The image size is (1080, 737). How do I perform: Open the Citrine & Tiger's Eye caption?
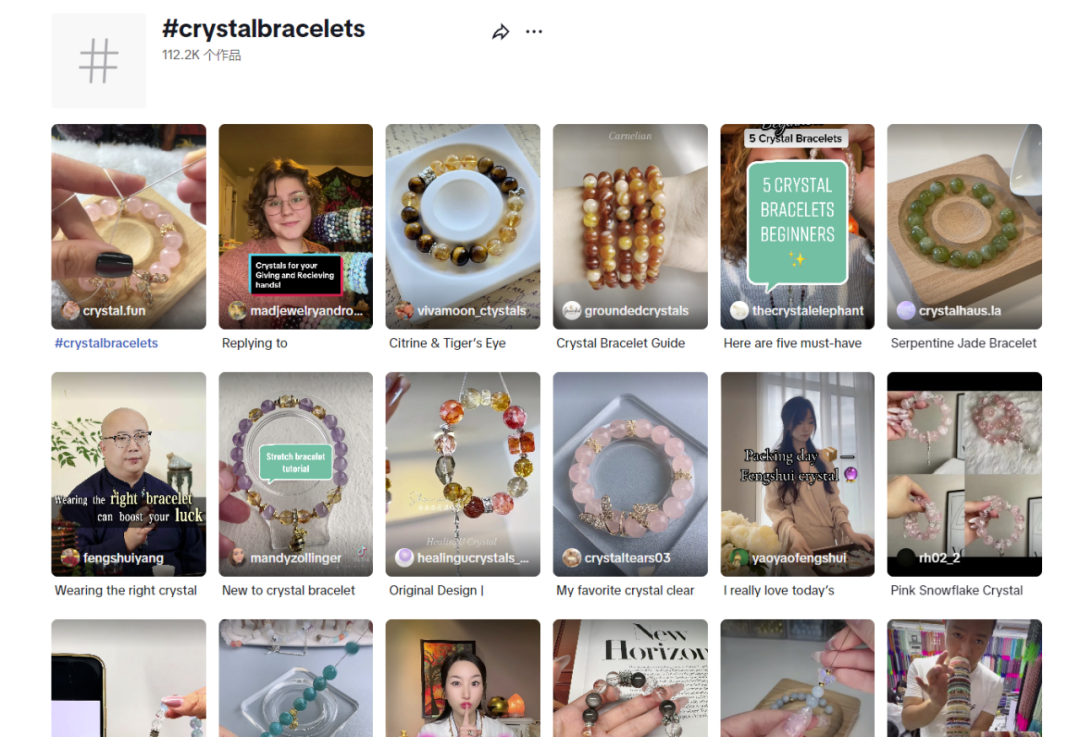pos(447,343)
